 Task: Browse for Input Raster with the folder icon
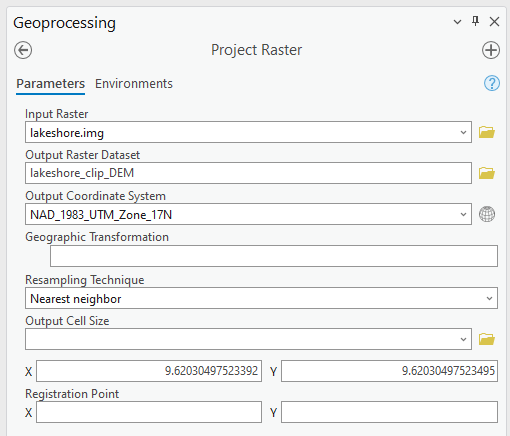(x=487, y=132)
